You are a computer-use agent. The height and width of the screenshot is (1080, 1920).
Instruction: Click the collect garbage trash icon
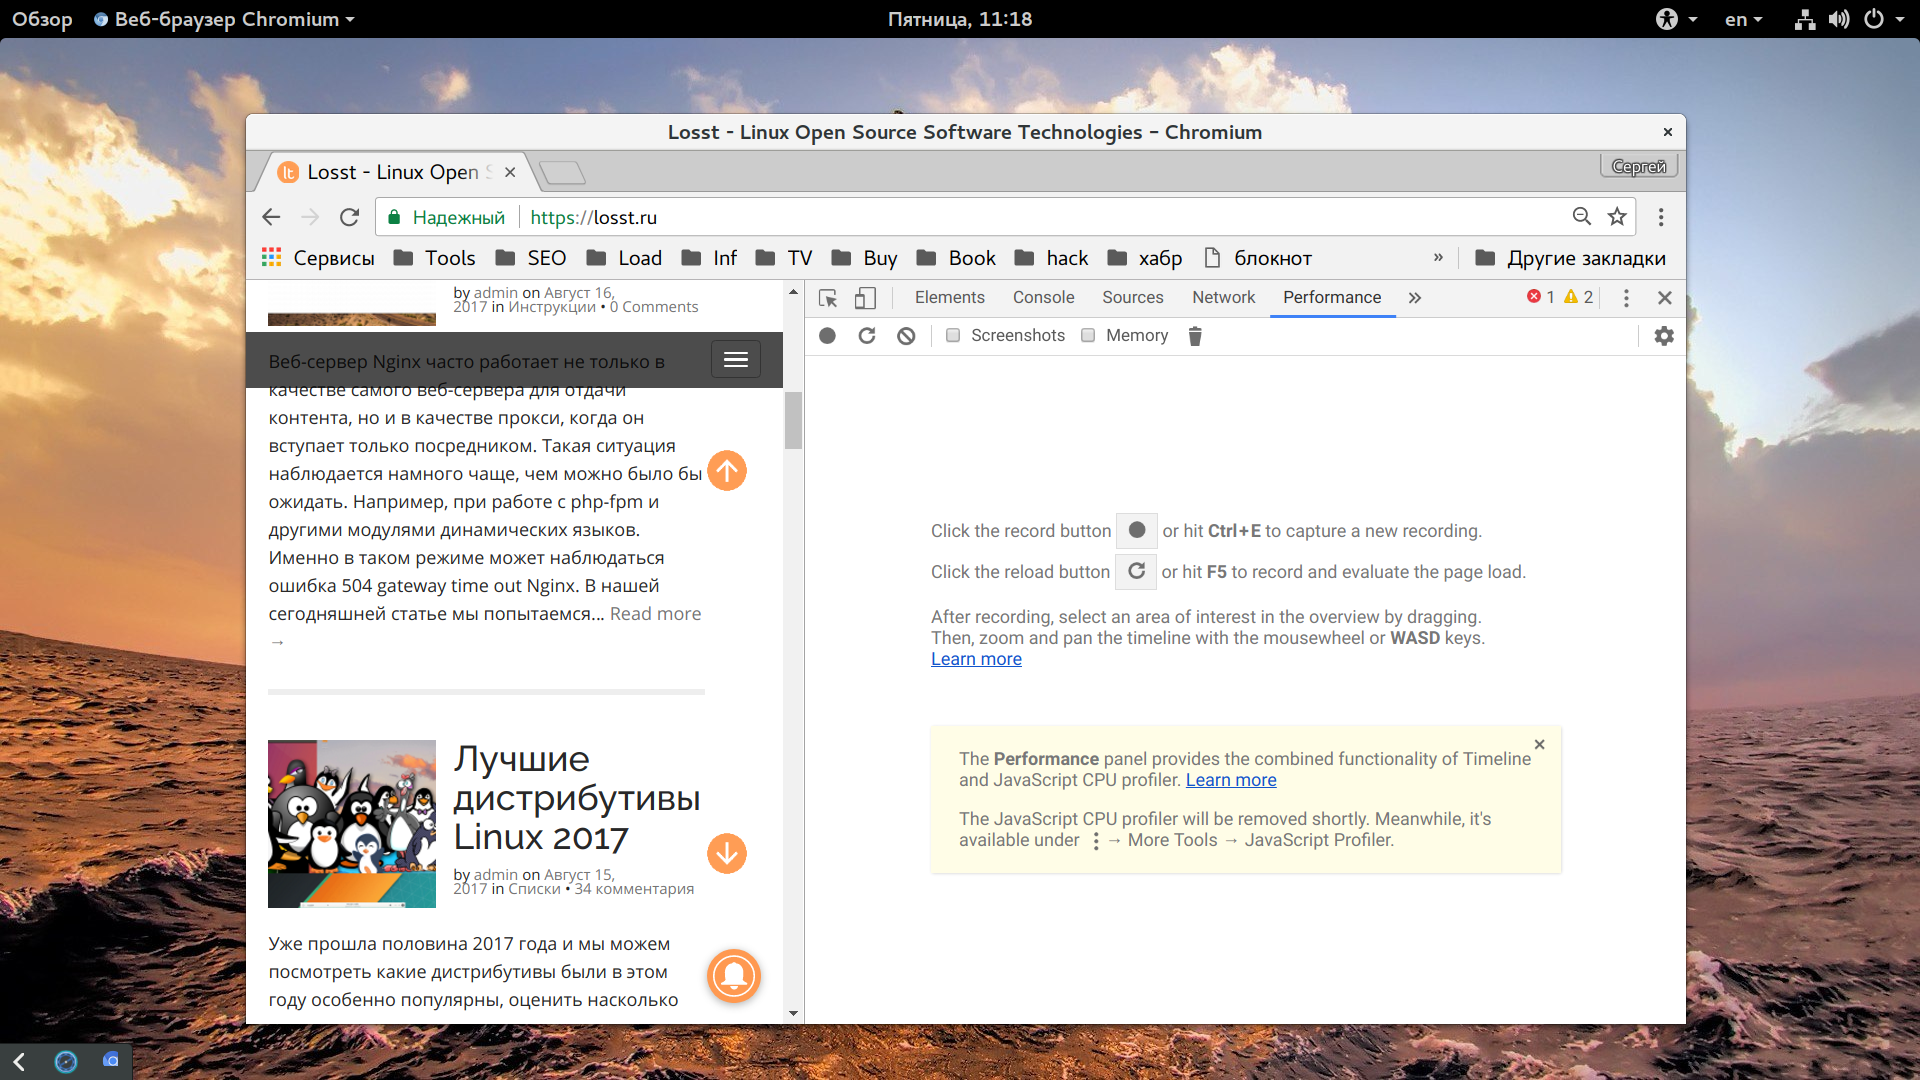point(1195,336)
